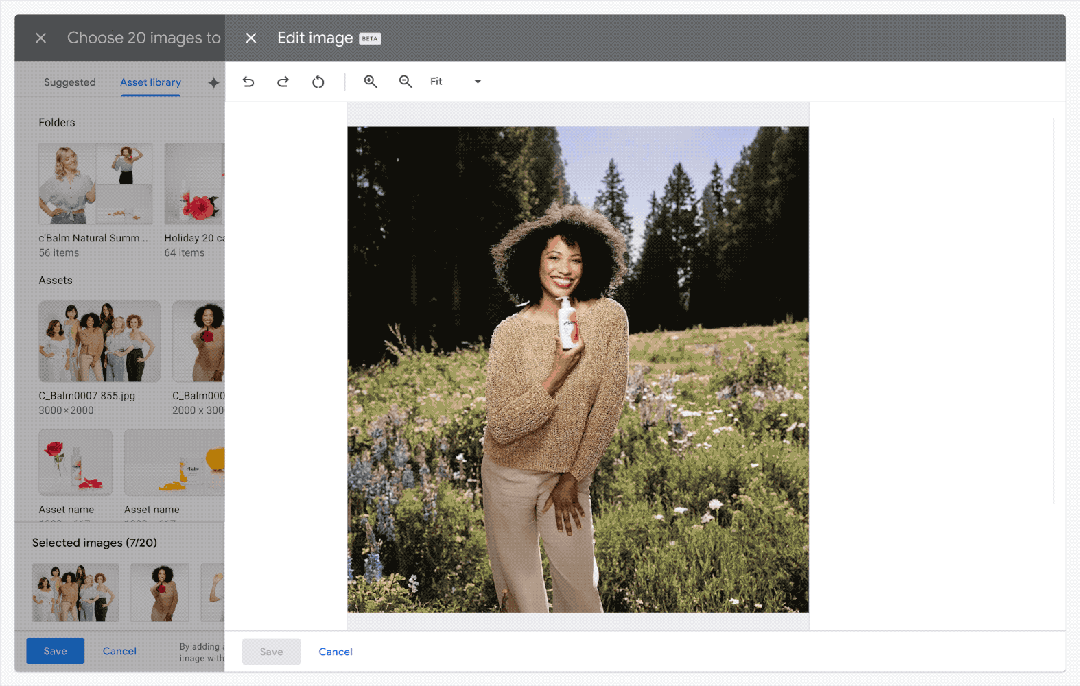
Task: Zoom out of the image
Action: pyautogui.click(x=405, y=81)
